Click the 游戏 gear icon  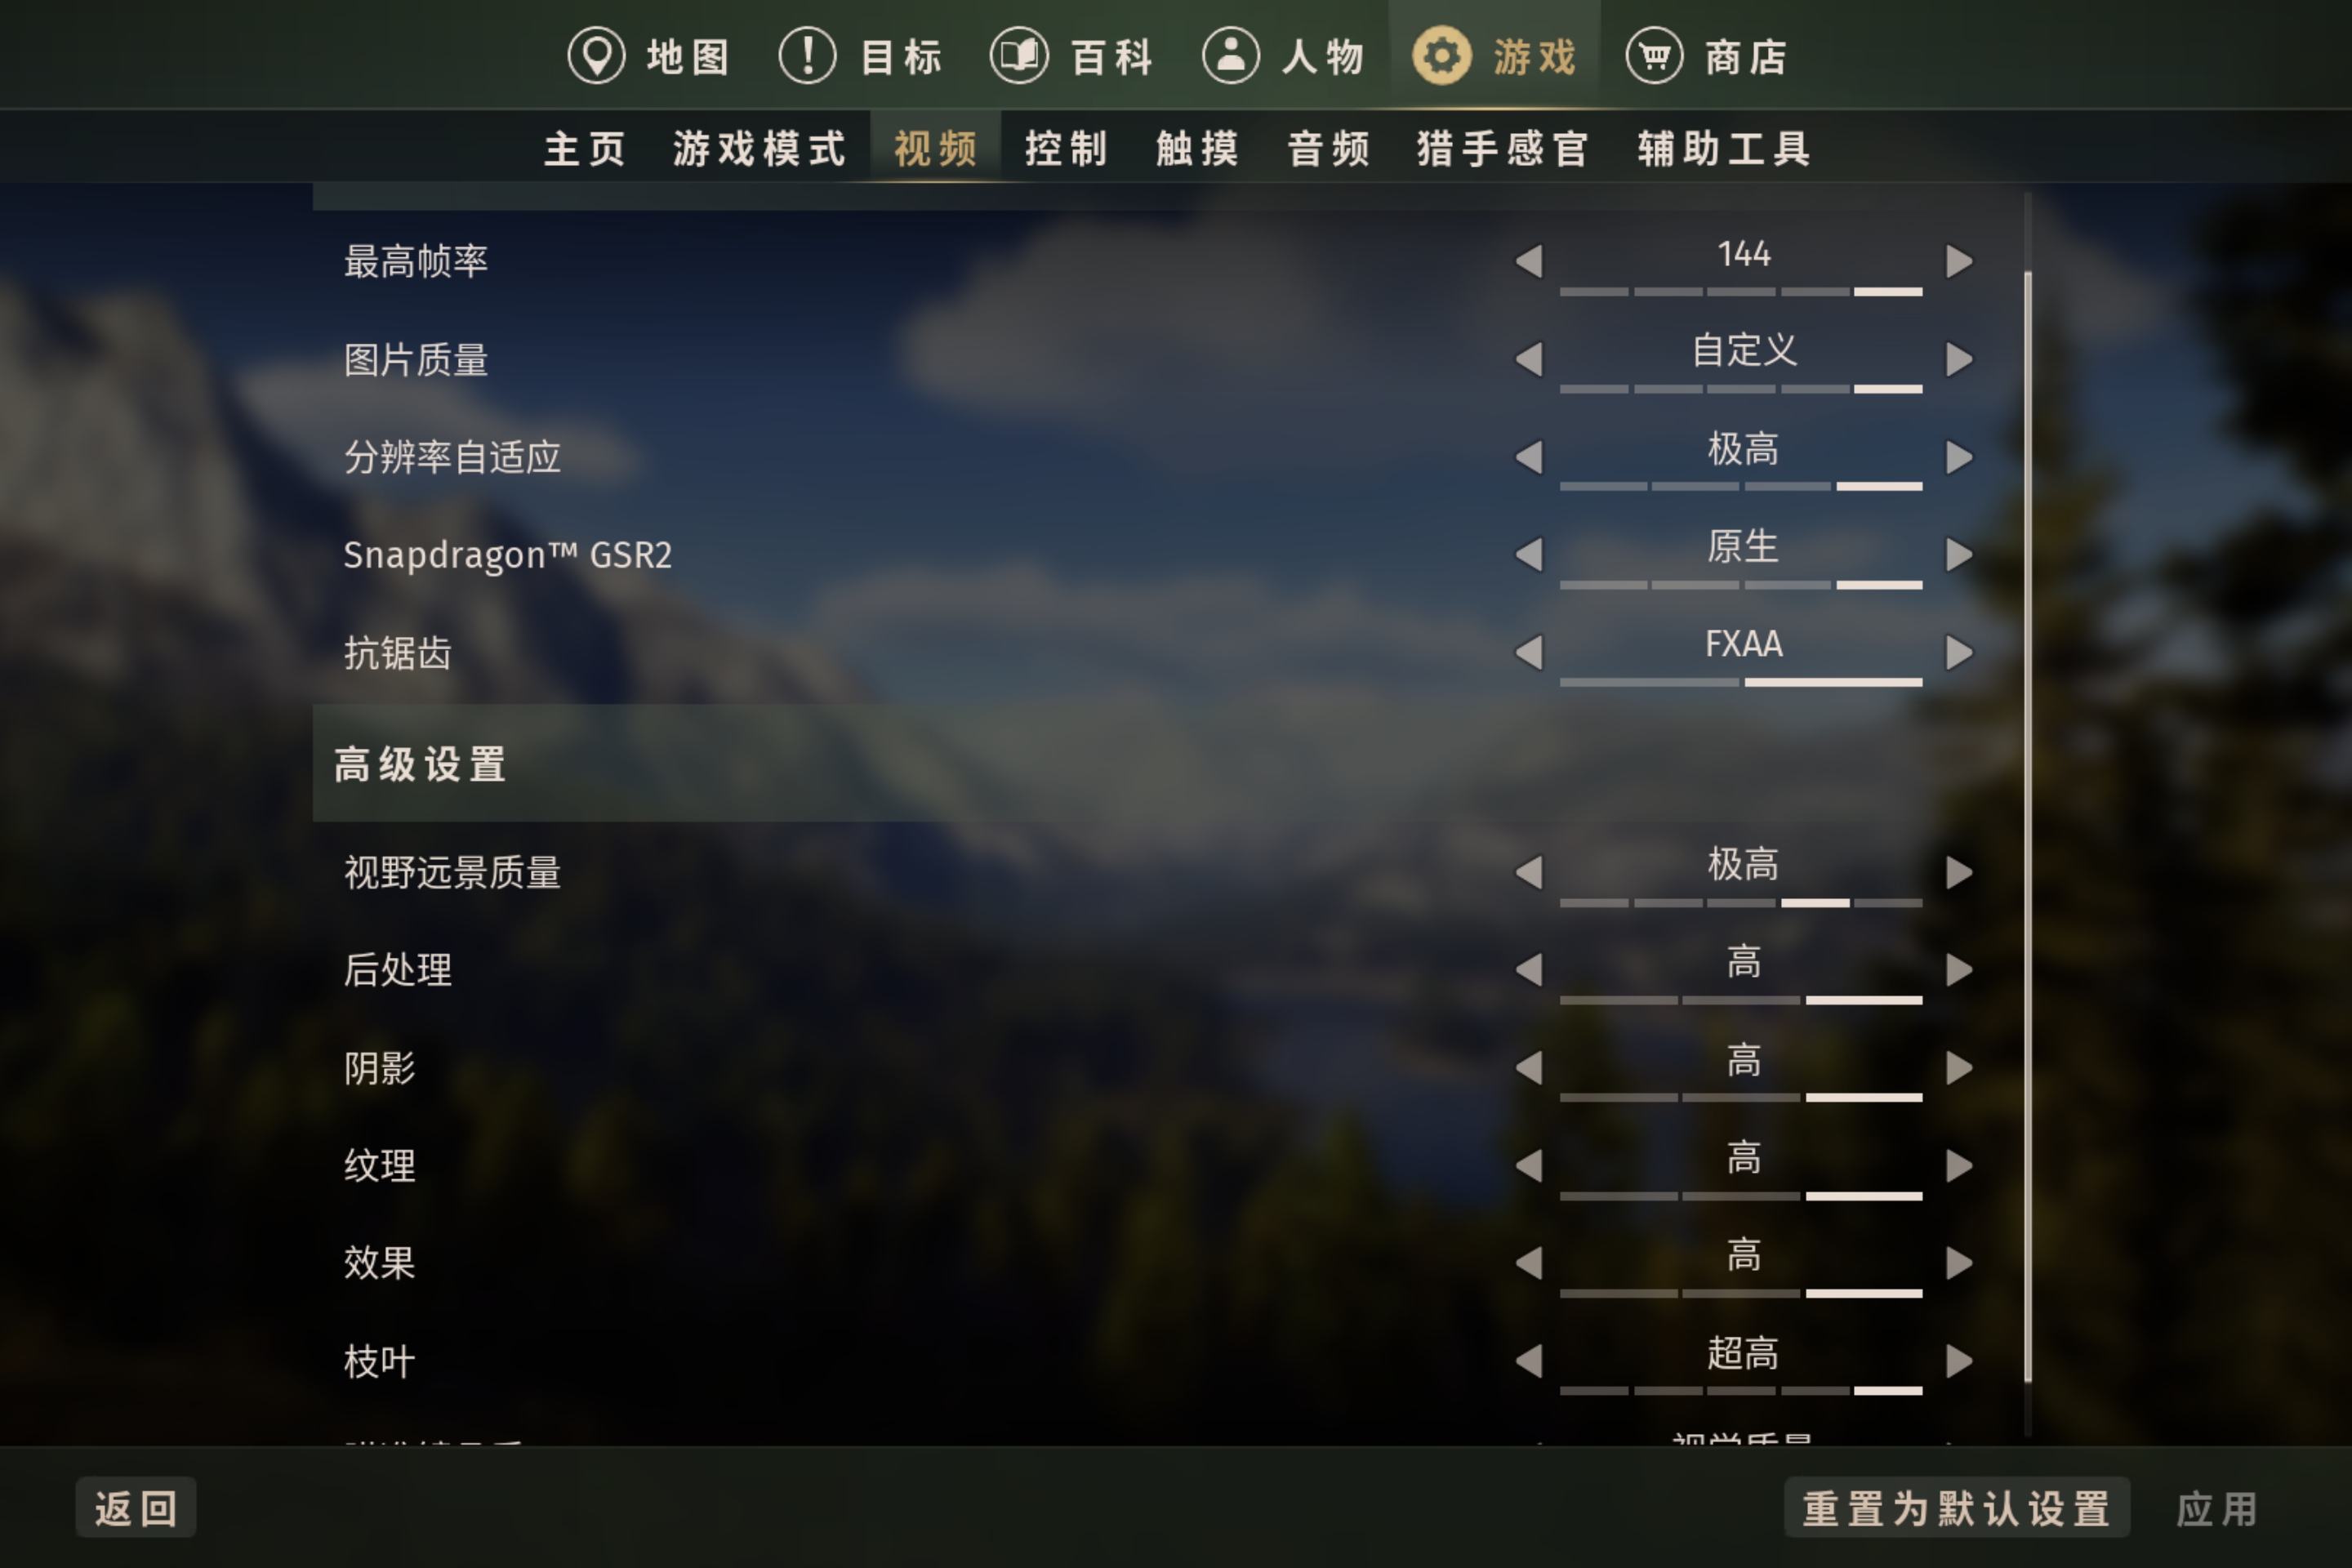[x=1441, y=56]
